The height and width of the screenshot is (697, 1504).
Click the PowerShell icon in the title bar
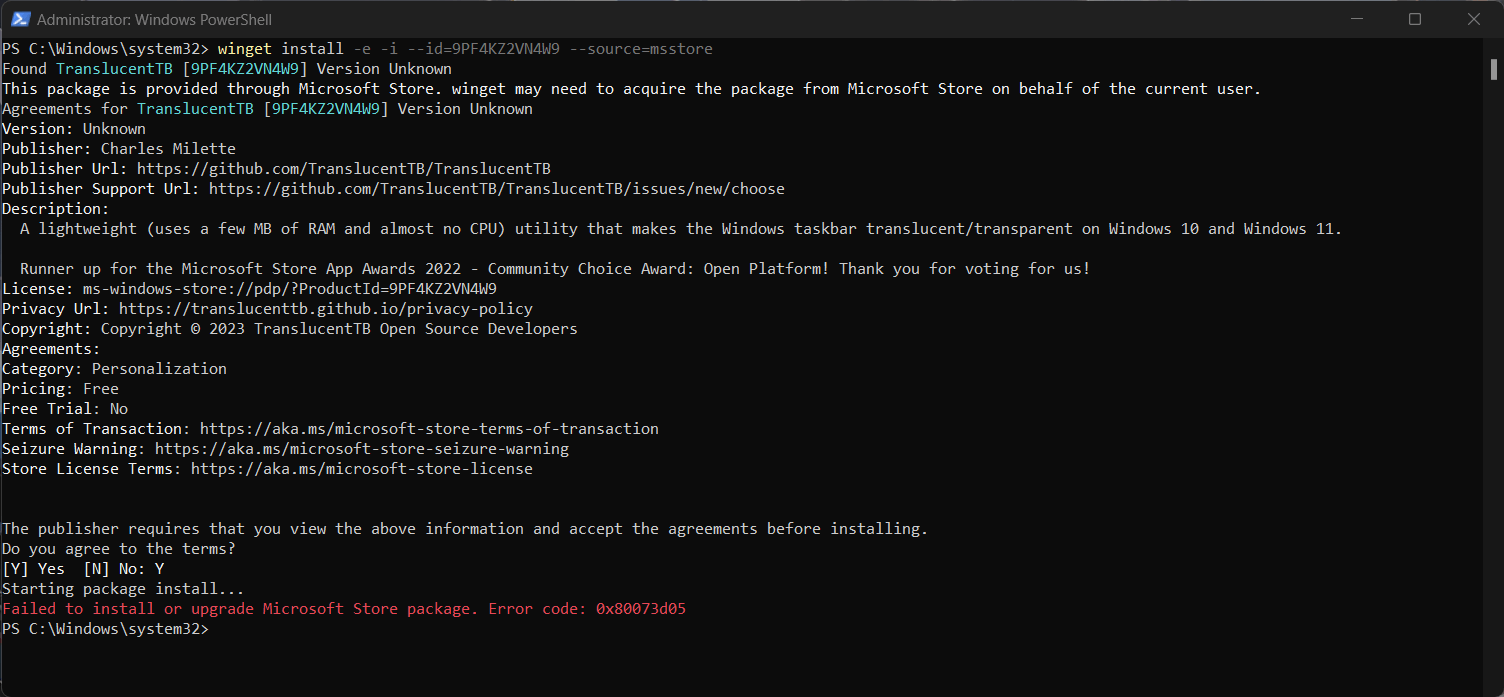(20, 19)
